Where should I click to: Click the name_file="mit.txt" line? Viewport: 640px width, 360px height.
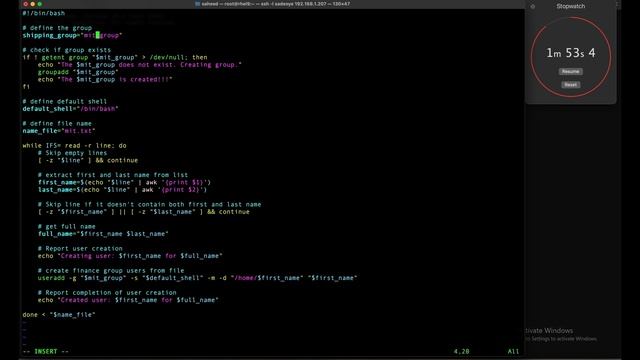pos(59,131)
